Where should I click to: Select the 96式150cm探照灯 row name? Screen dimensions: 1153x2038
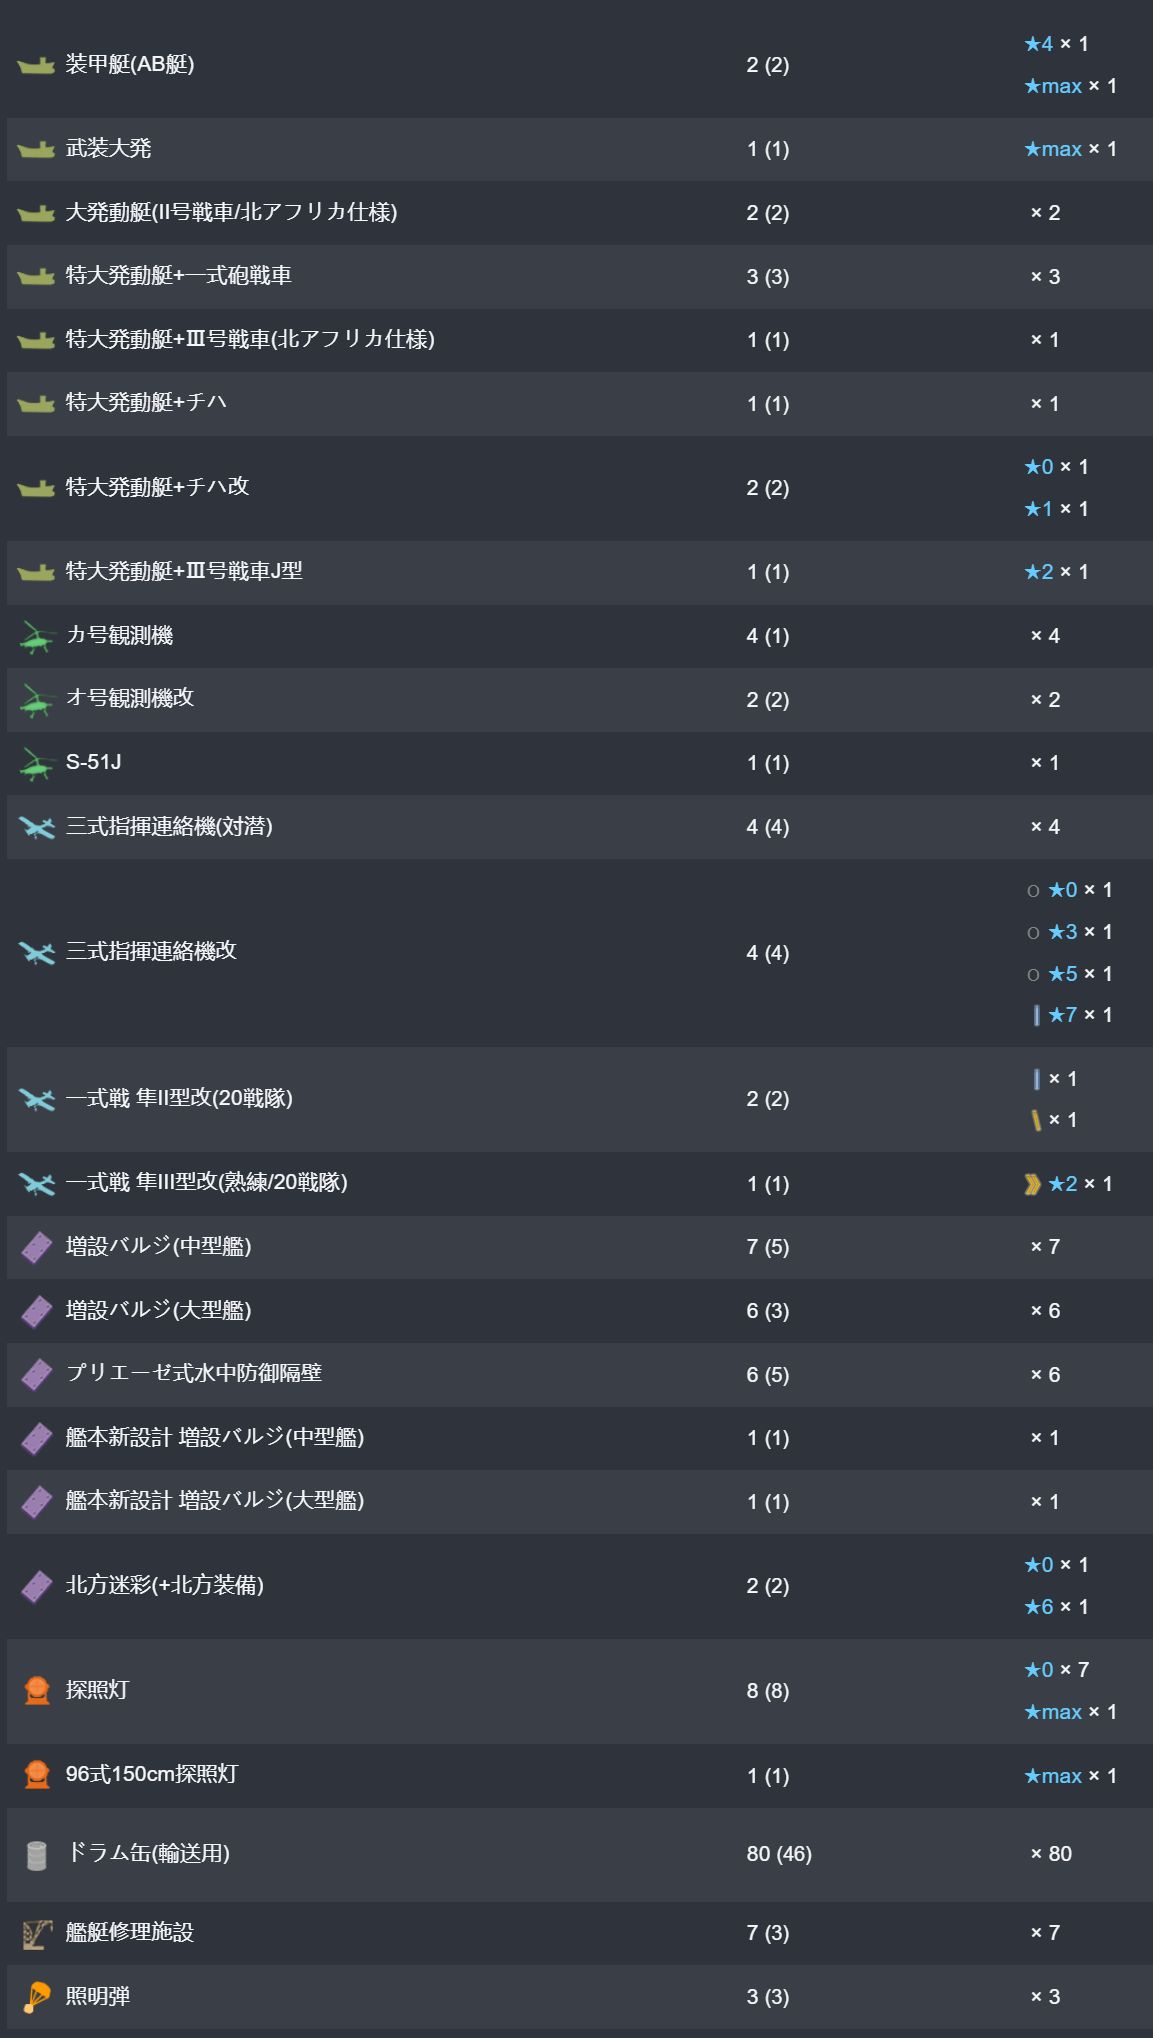tap(152, 1775)
